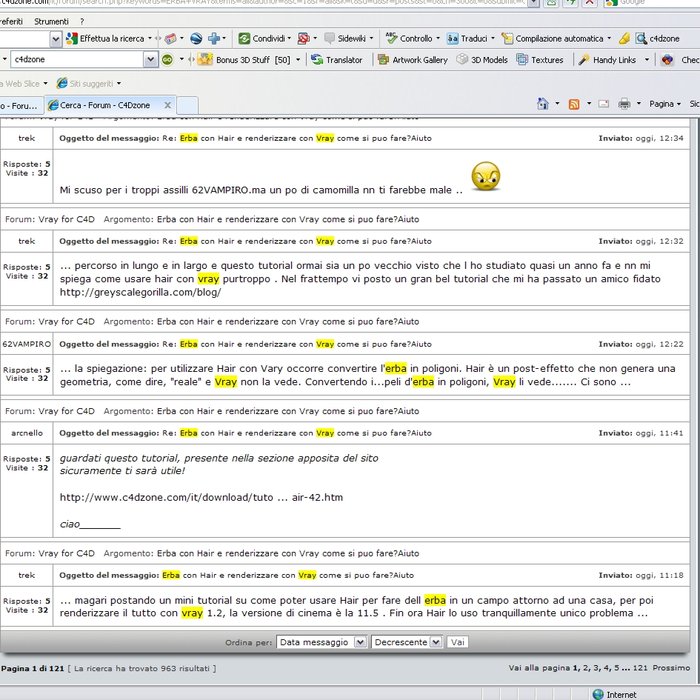The height and width of the screenshot is (700, 700).
Task: Click the blue globe toolbar icon
Action: click(196, 38)
